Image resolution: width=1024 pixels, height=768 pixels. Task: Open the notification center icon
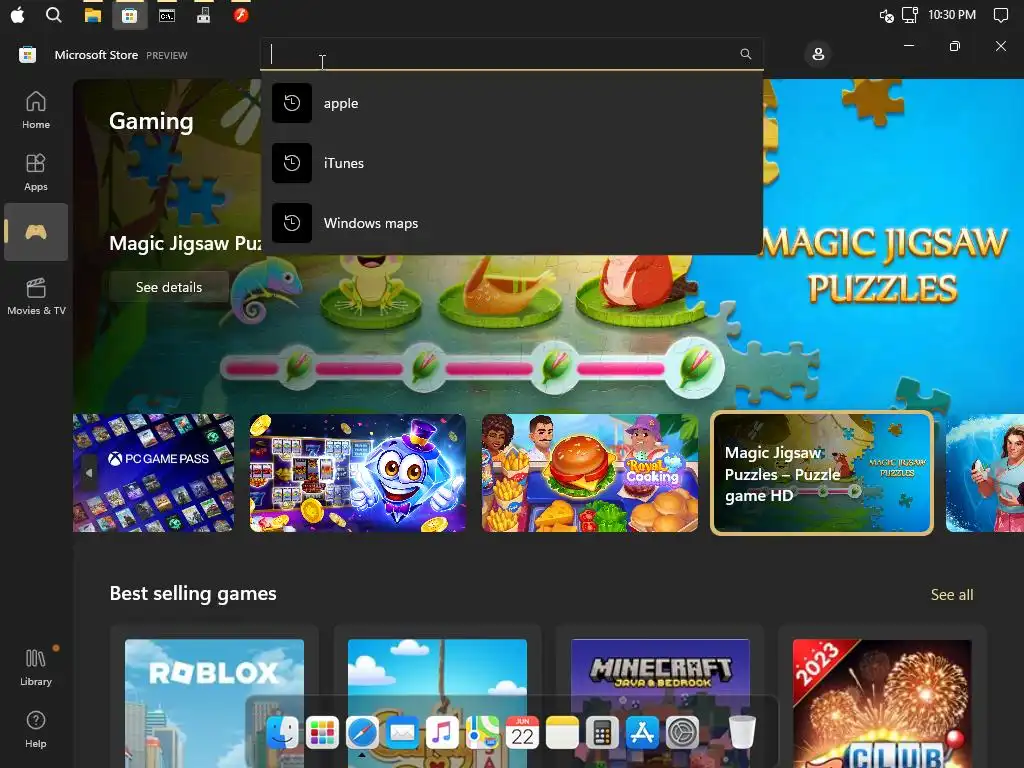pos(1000,15)
